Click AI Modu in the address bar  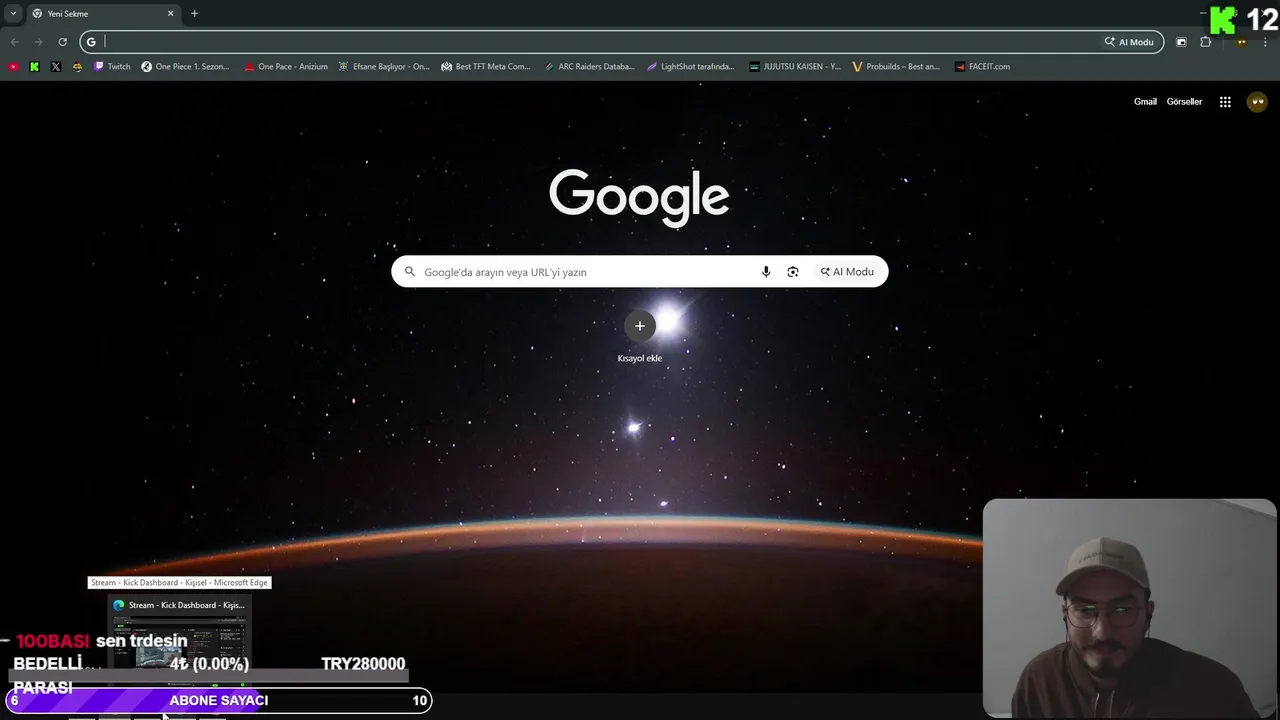(x=1129, y=42)
